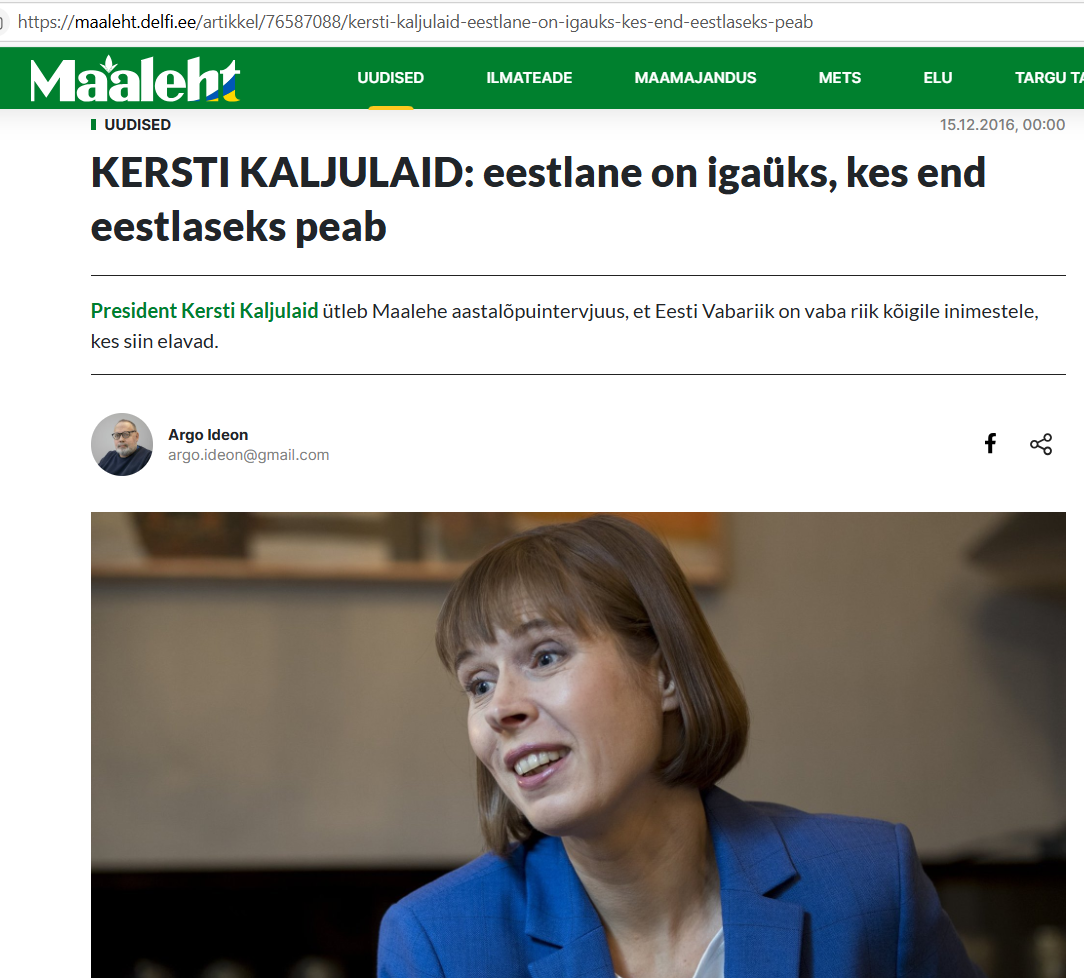
Task: Open Argo Ideon's author avatar
Action: coord(122,444)
